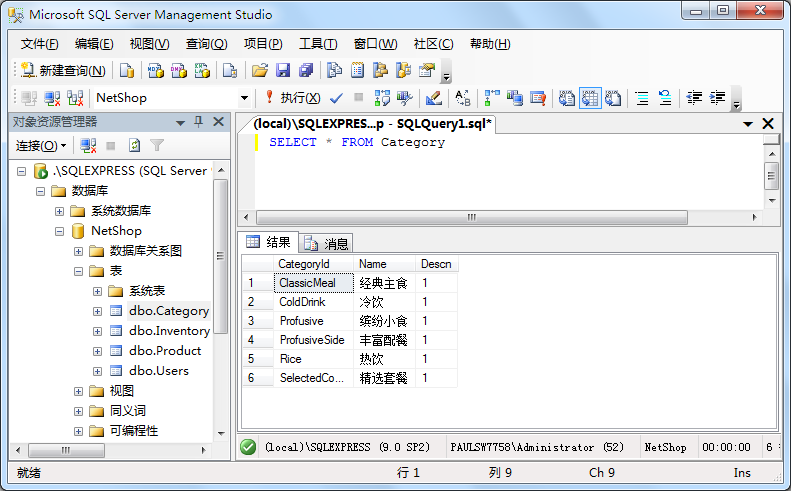Open the 帮助(H) menu
The image size is (791, 491).
490,44
